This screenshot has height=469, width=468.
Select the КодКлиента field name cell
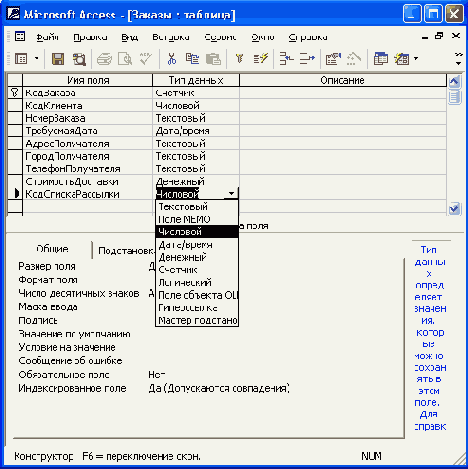[87, 105]
